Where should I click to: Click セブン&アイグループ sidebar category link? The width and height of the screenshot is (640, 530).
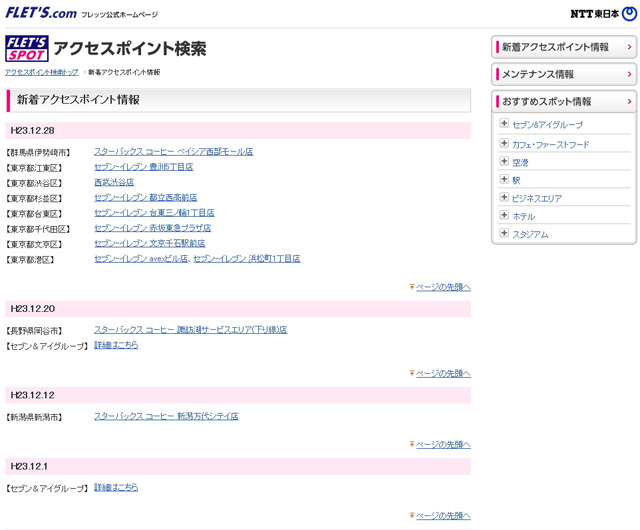pyautogui.click(x=547, y=125)
